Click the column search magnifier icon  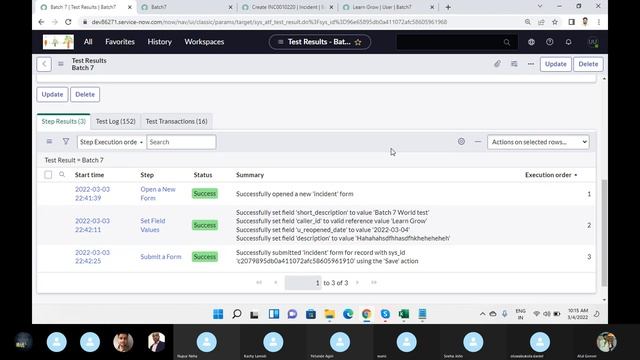(62, 175)
